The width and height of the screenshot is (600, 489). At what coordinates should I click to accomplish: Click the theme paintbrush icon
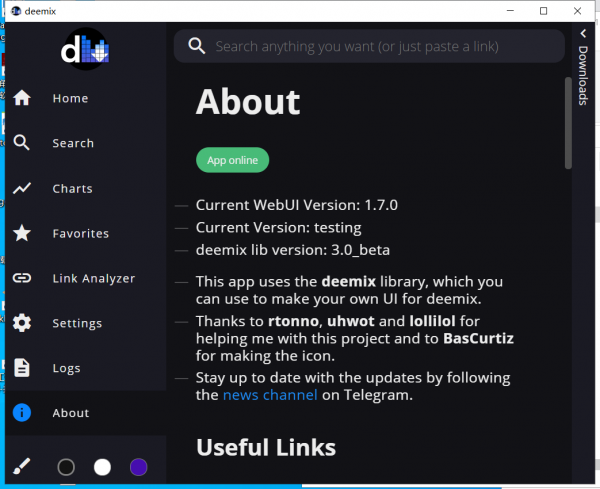(x=21, y=466)
